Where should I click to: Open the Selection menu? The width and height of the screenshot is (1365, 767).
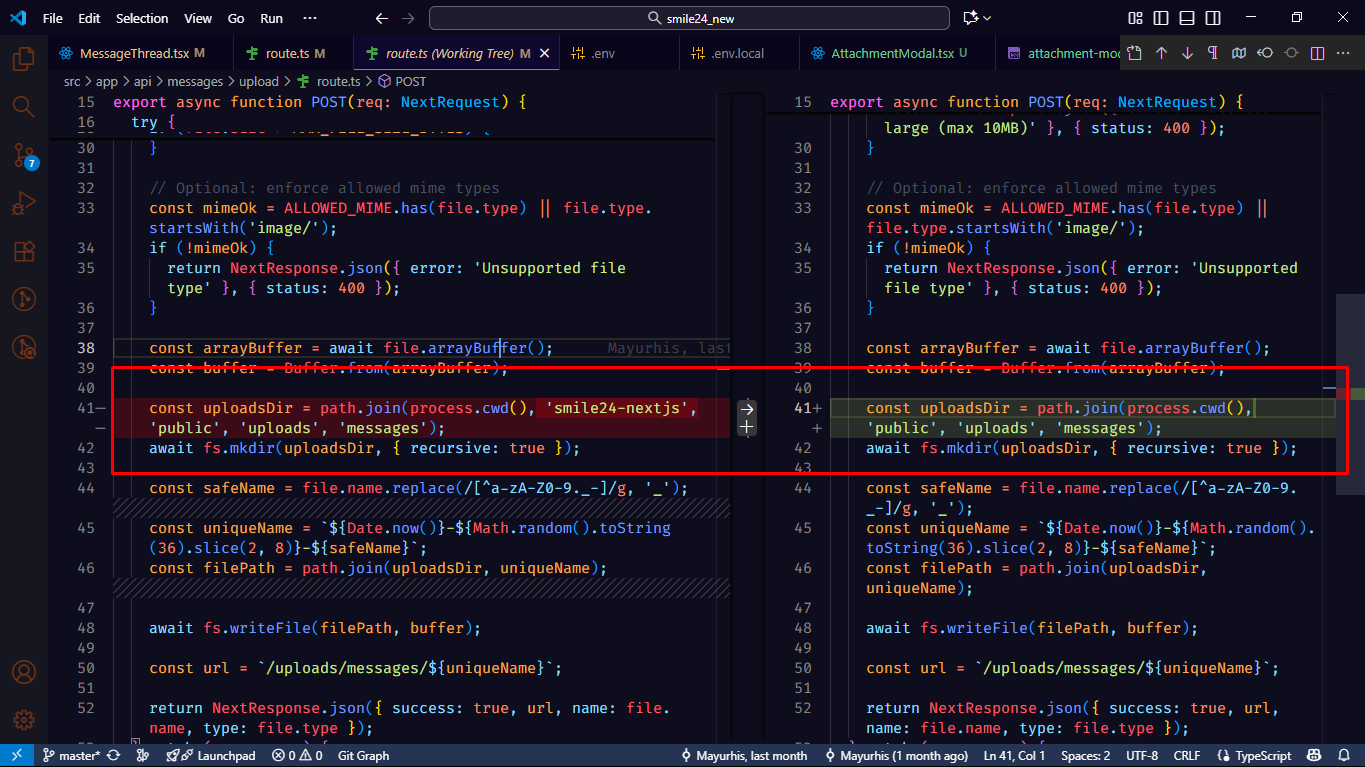142,18
